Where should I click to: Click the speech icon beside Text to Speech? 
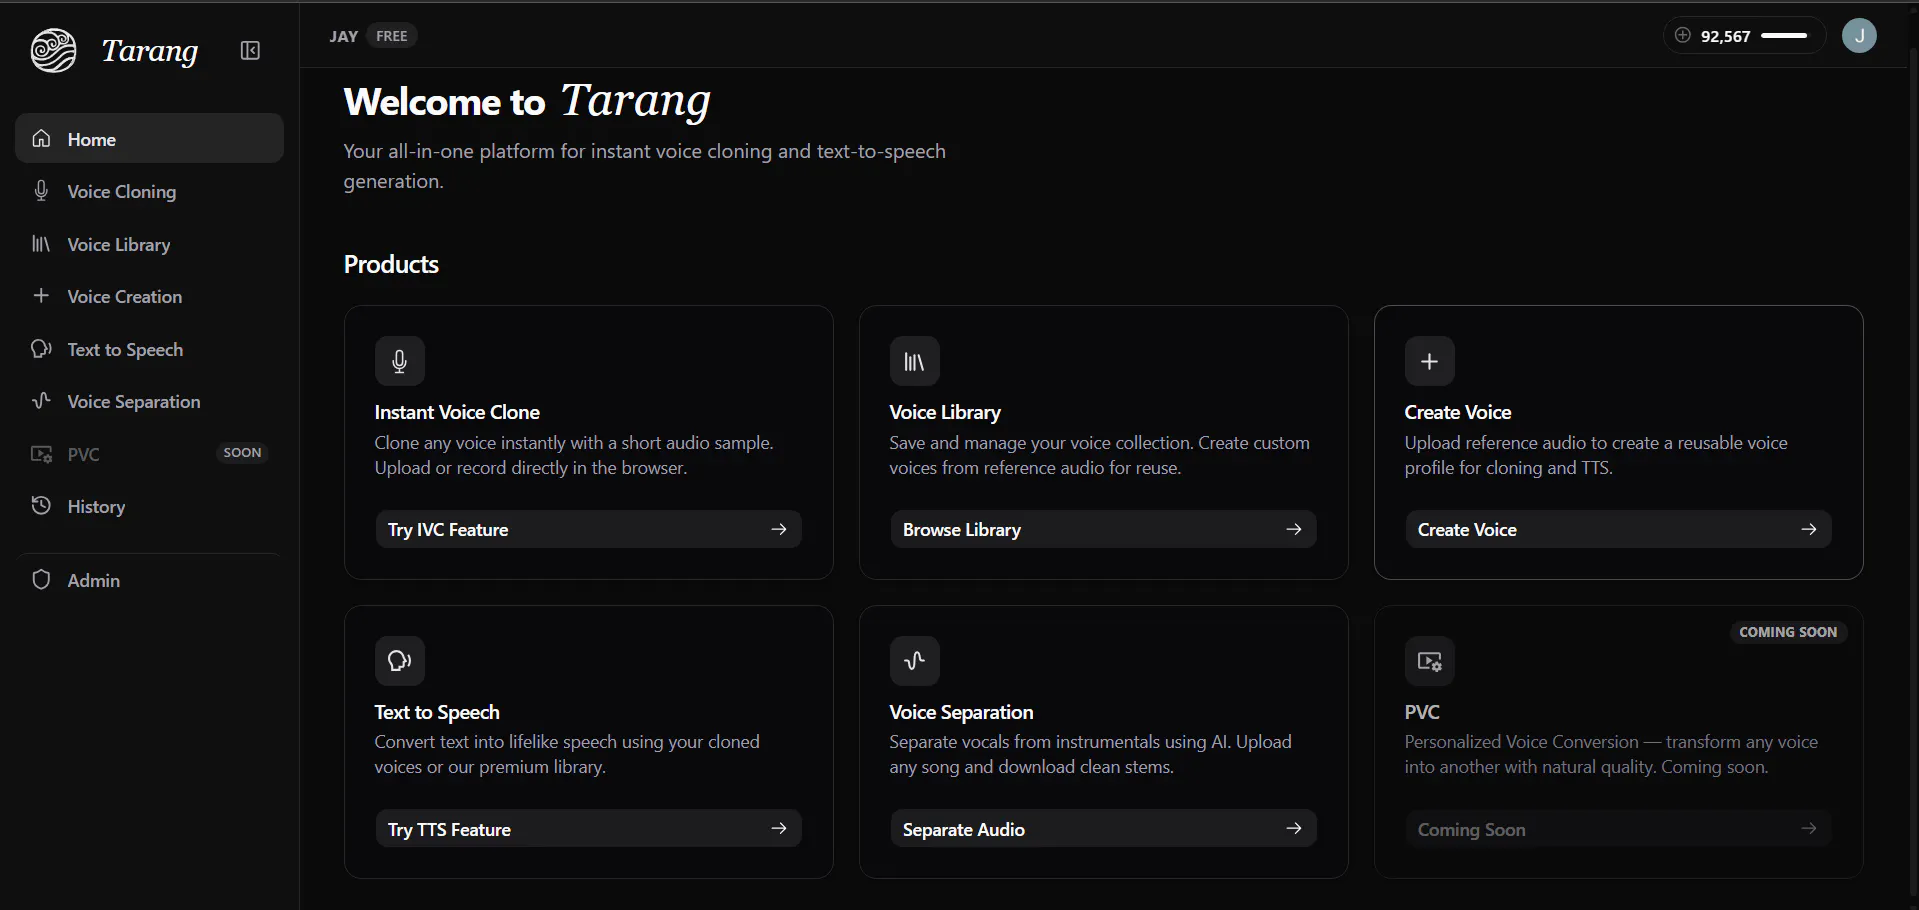click(41, 349)
